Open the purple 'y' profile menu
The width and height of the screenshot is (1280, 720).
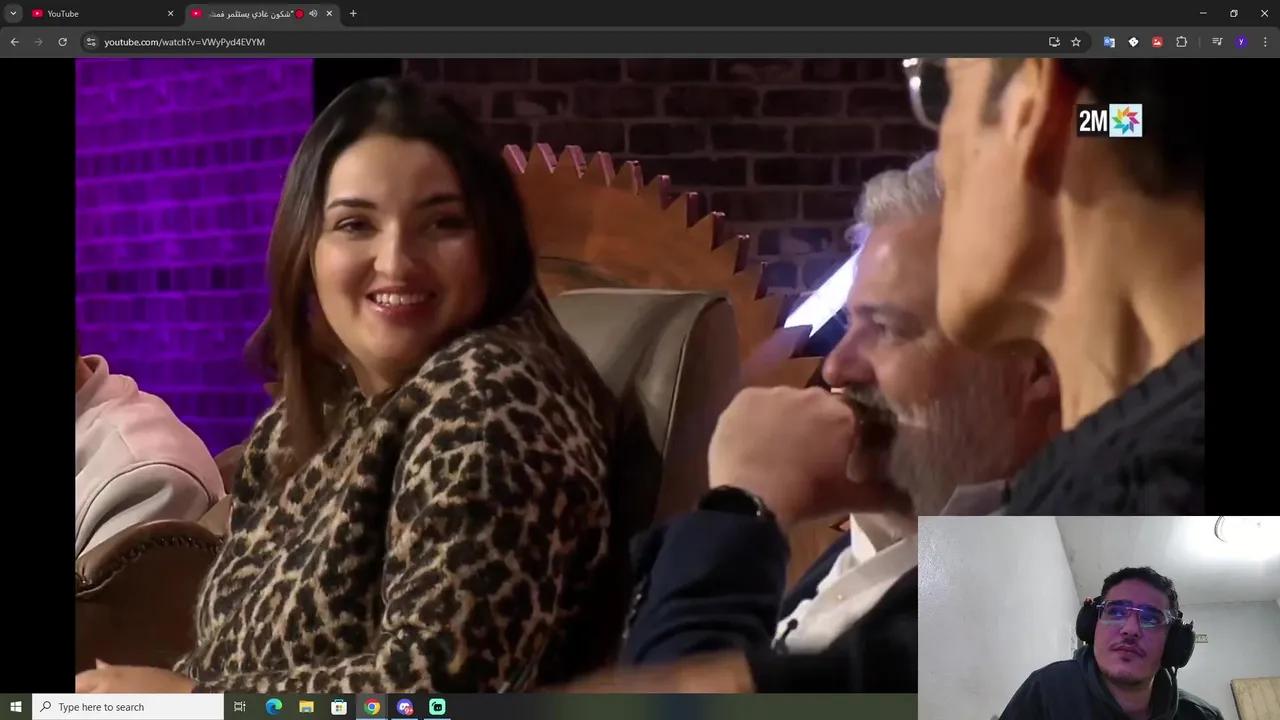[x=1242, y=42]
